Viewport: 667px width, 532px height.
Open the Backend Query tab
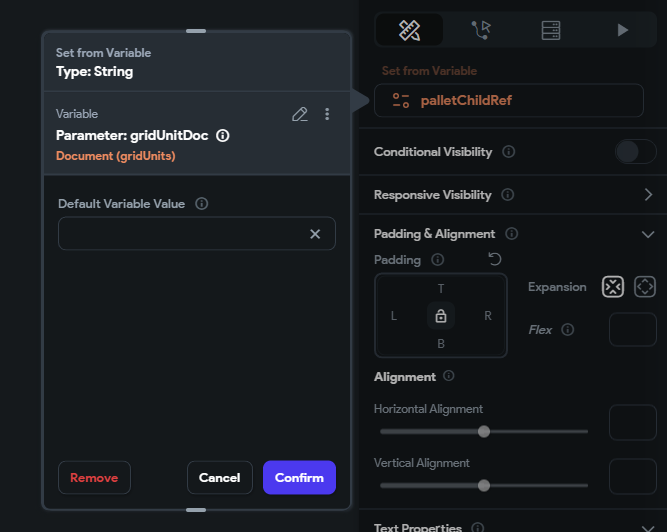click(550, 30)
